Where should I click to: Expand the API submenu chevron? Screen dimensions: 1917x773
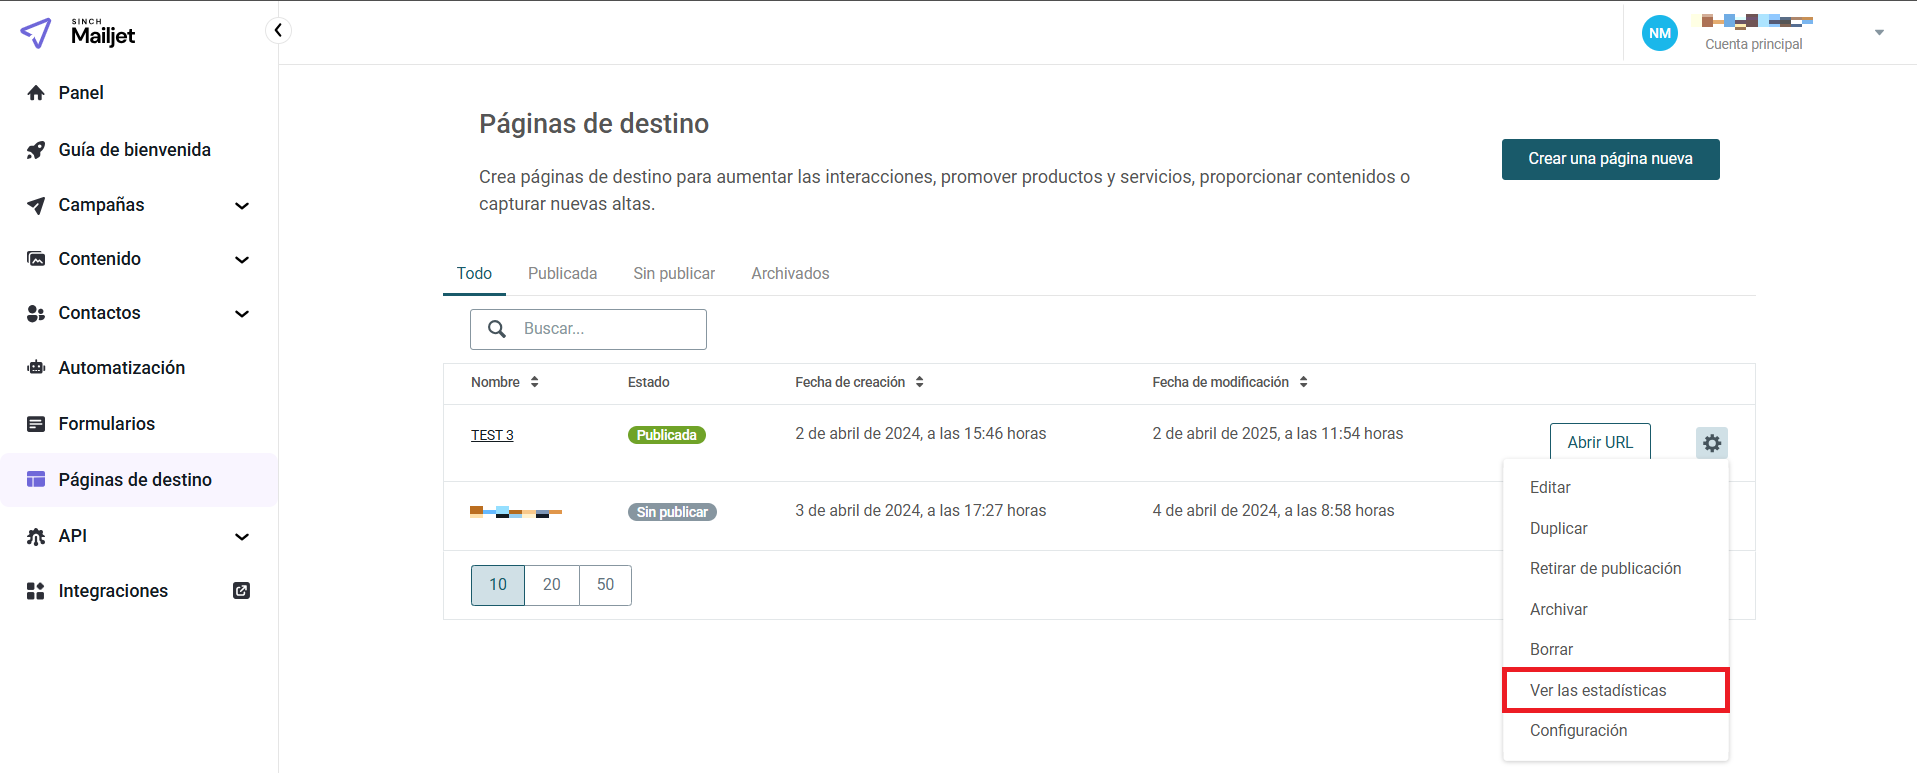coord(241,537)
